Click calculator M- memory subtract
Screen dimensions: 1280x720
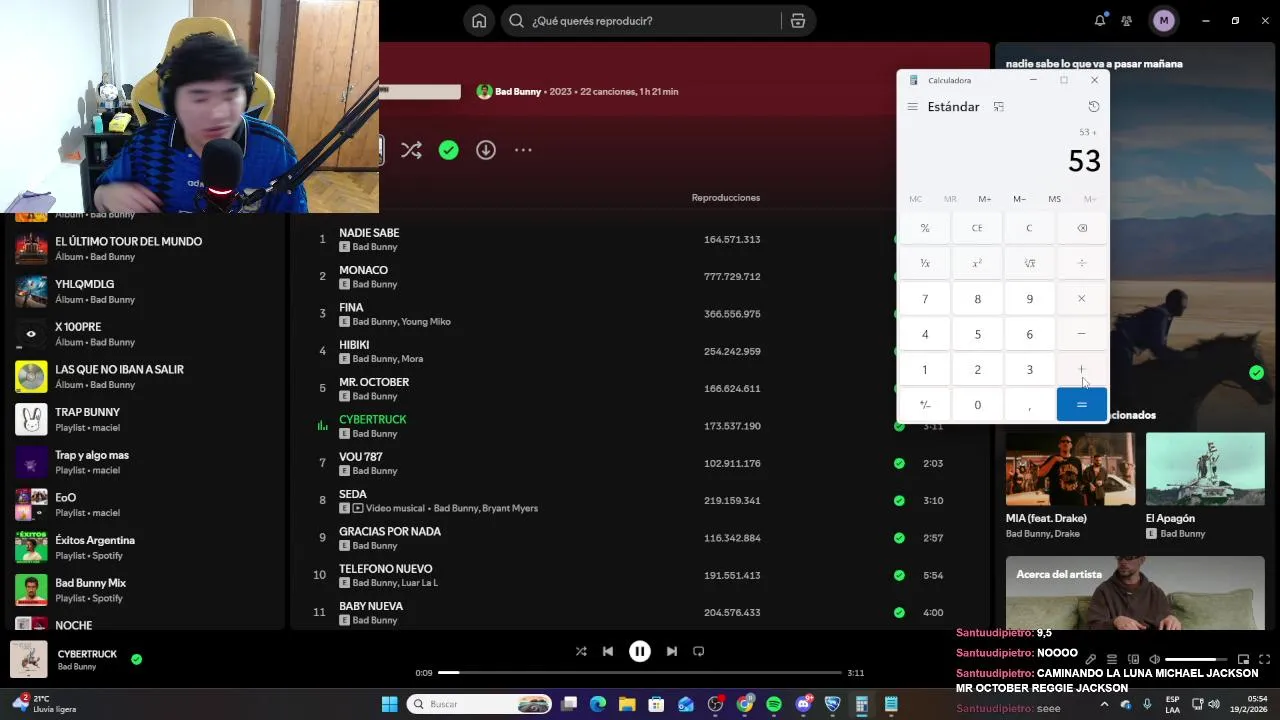[x=1019, y=199]
